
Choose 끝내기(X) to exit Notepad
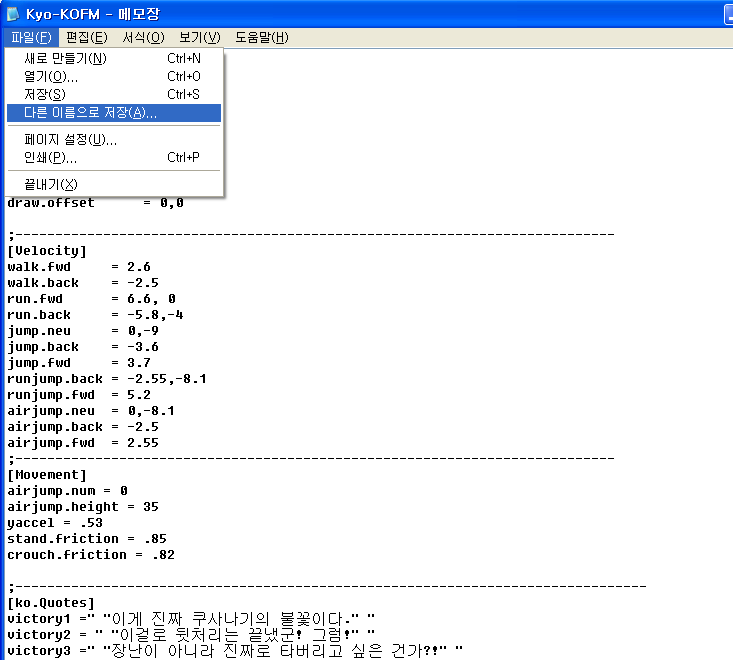tap(114, 184)
